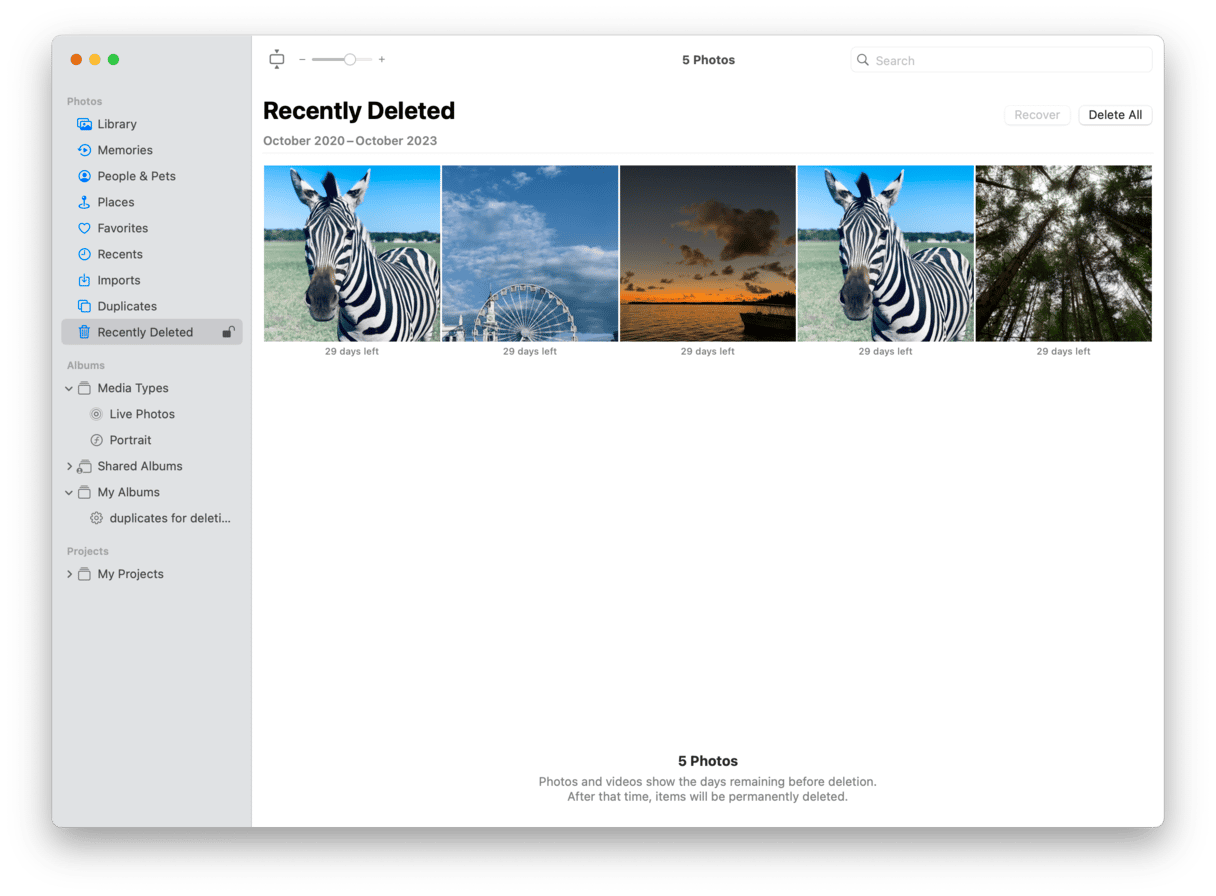1216x896 pixels.
Task: Click the minus zoom out icon
Action: coord(302,60)
